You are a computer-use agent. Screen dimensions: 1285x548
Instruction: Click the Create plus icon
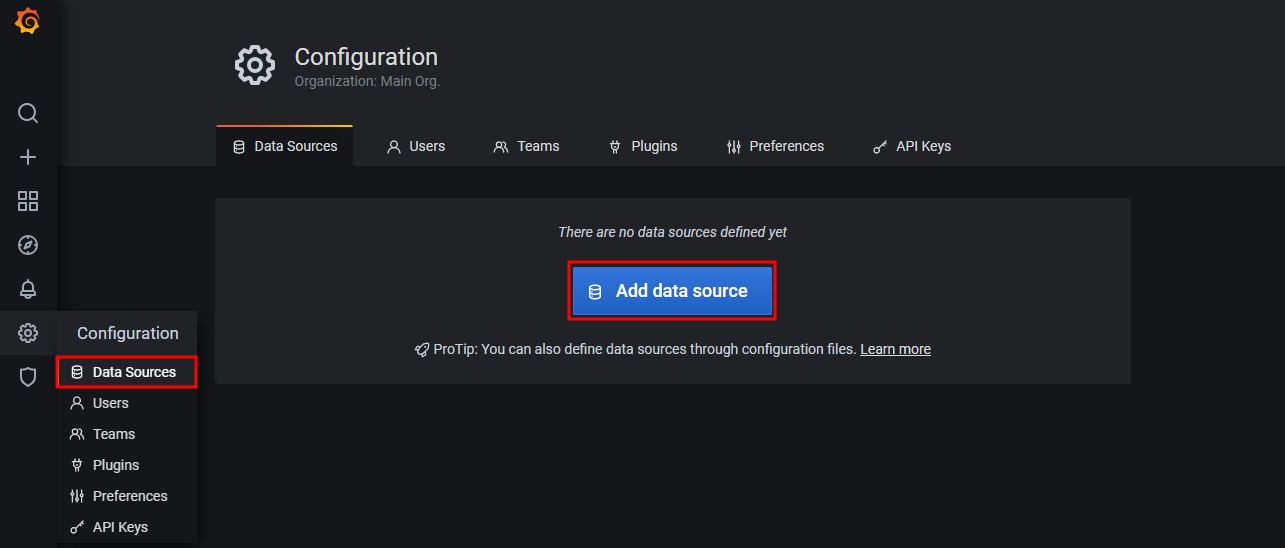28,157
